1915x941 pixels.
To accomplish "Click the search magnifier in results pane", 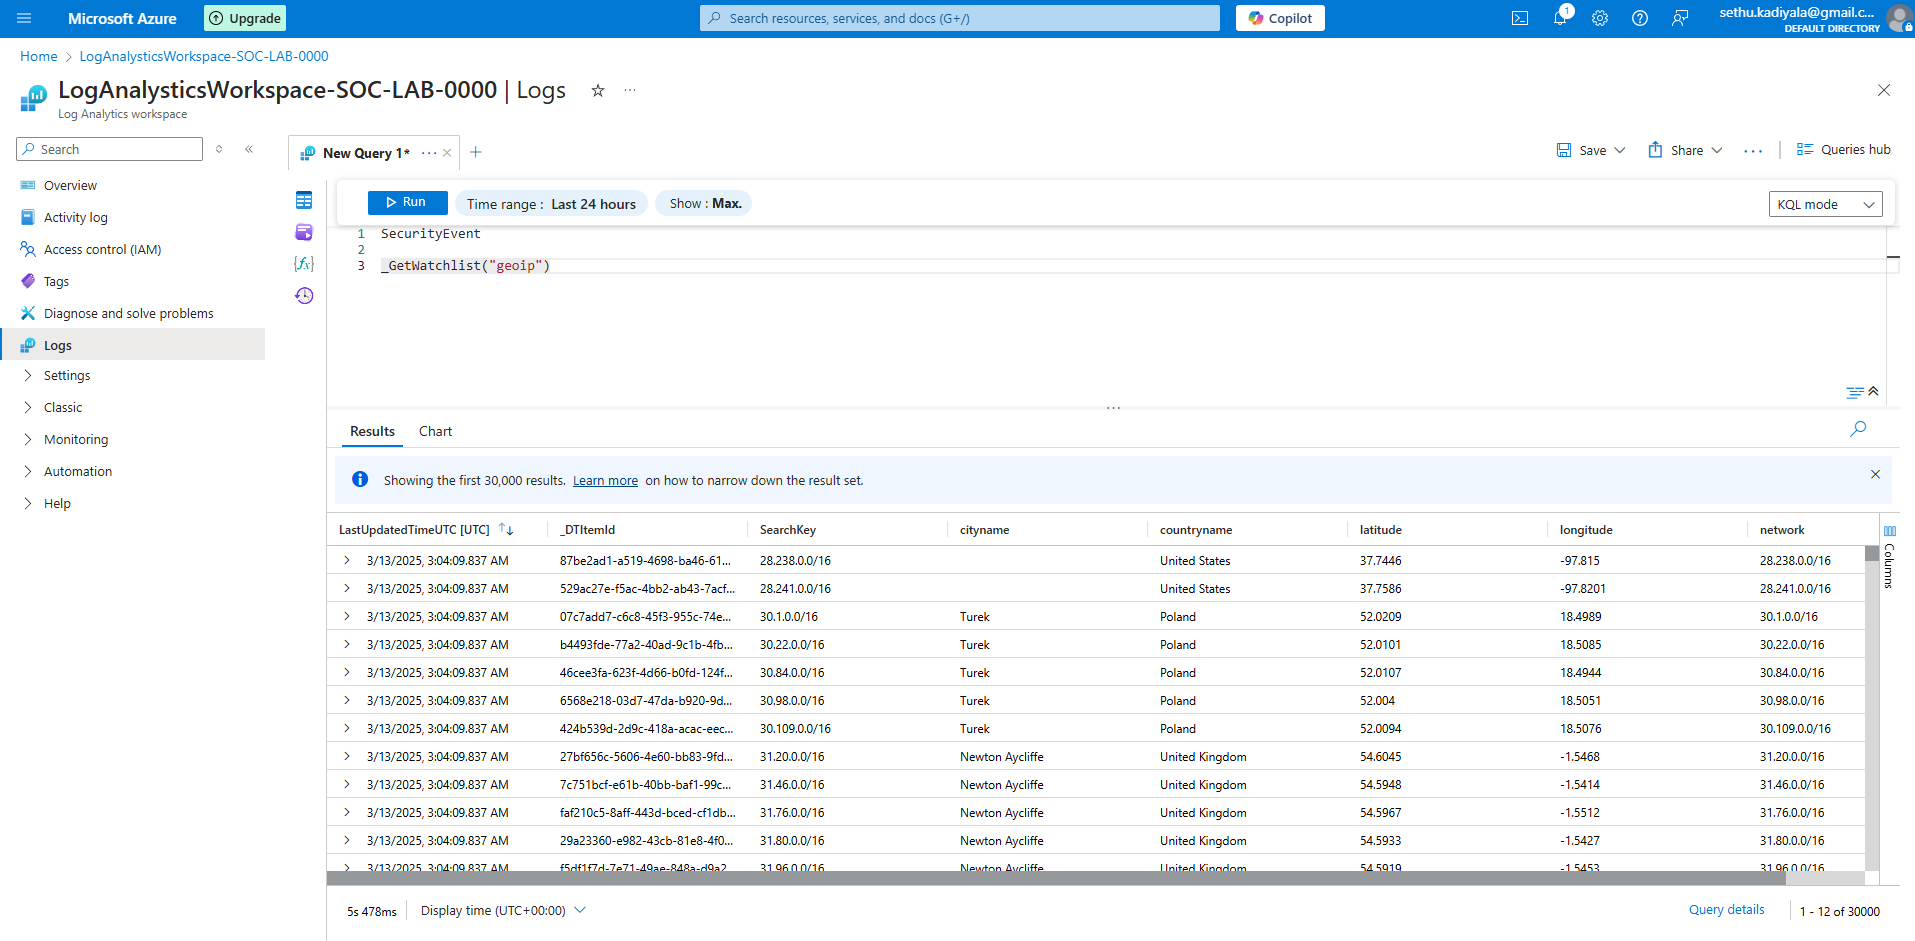I will 1858,429.
